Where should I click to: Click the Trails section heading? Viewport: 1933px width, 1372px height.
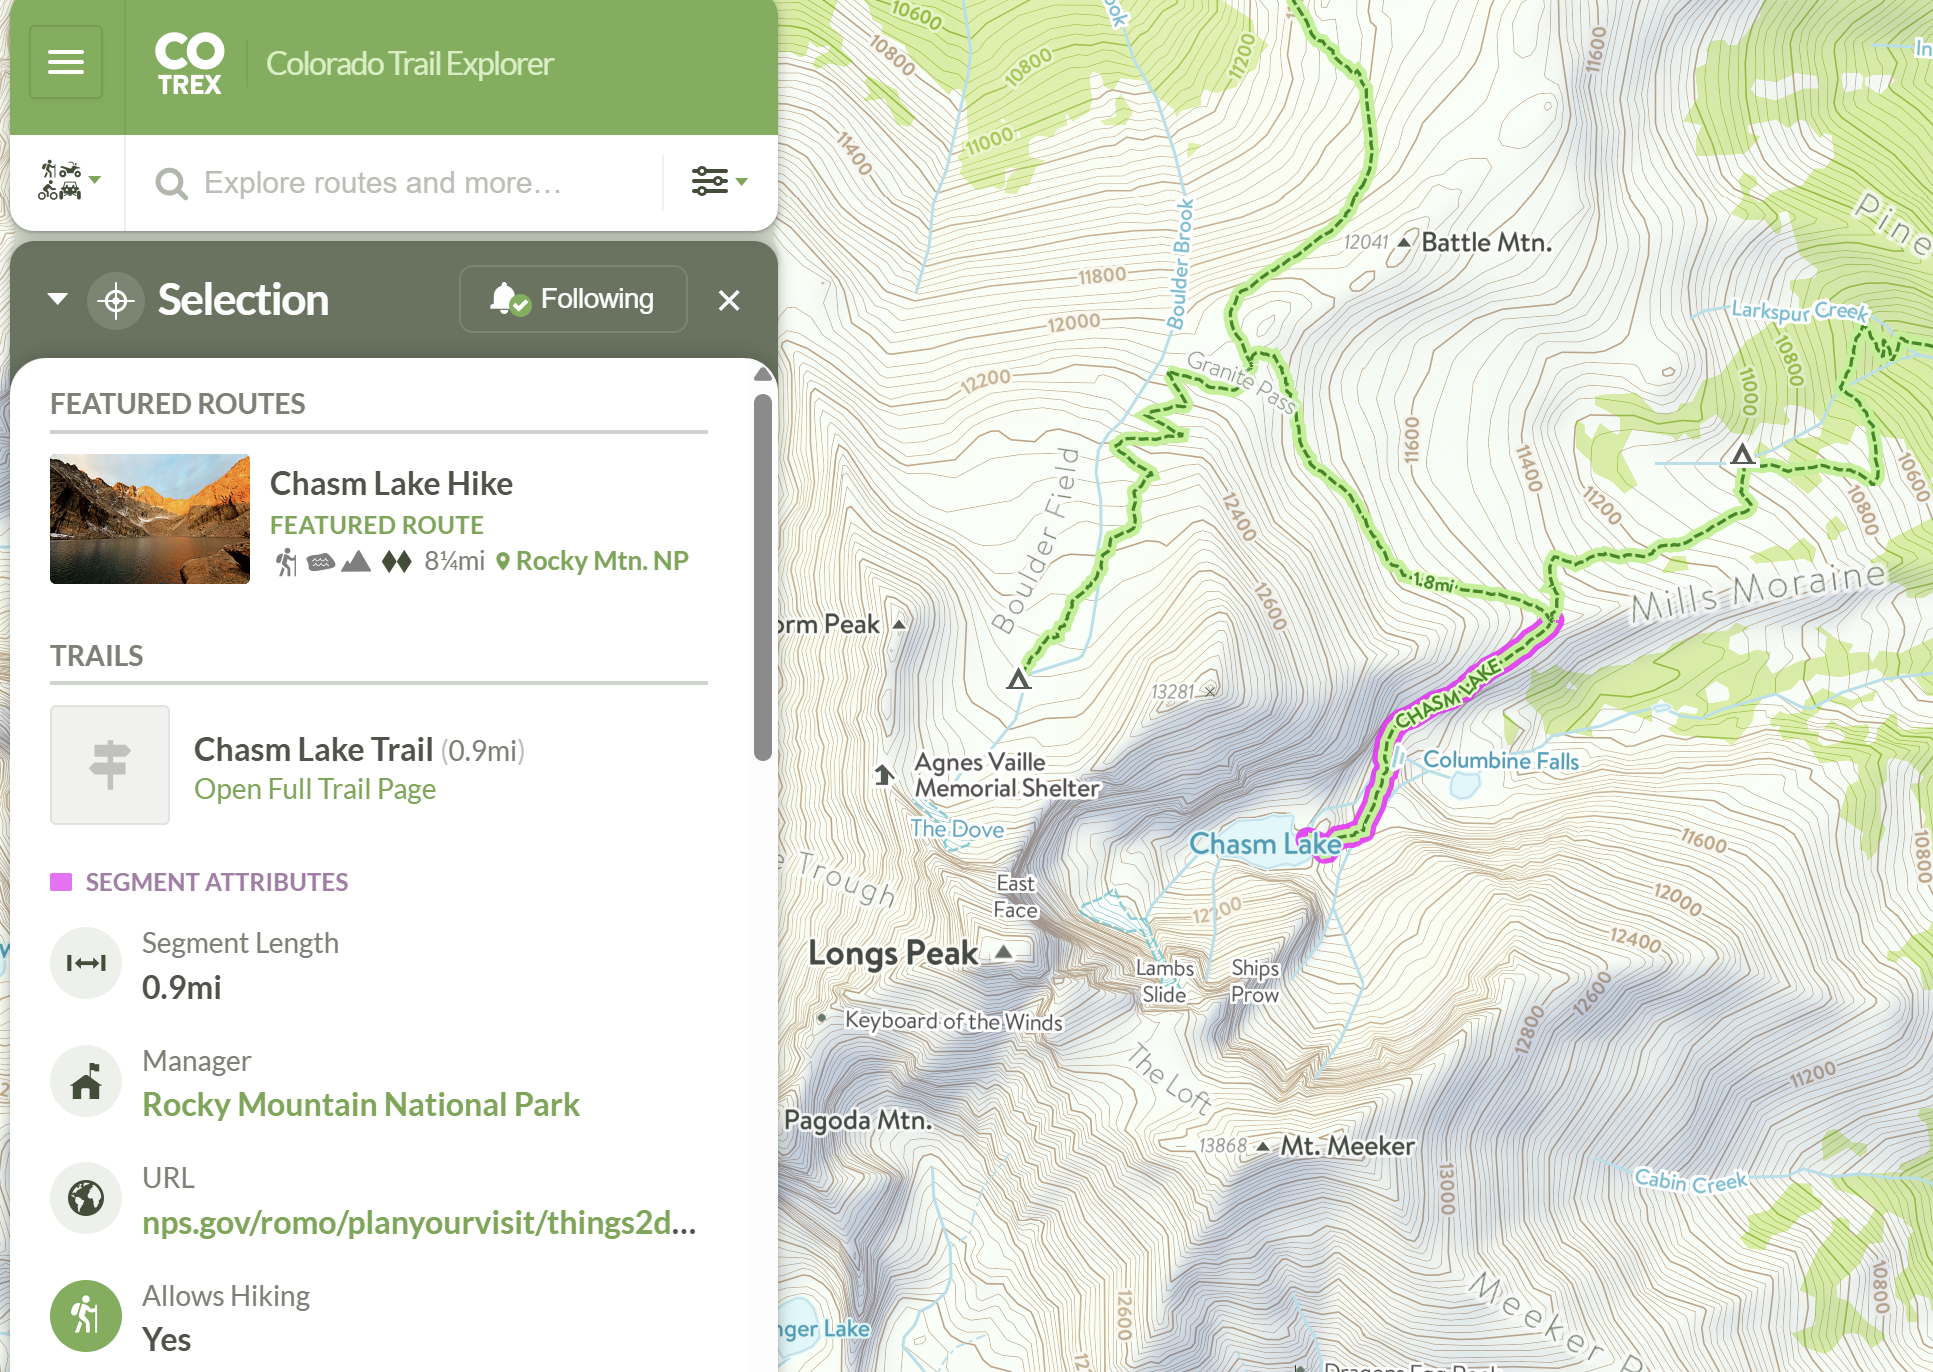(97, 656)
